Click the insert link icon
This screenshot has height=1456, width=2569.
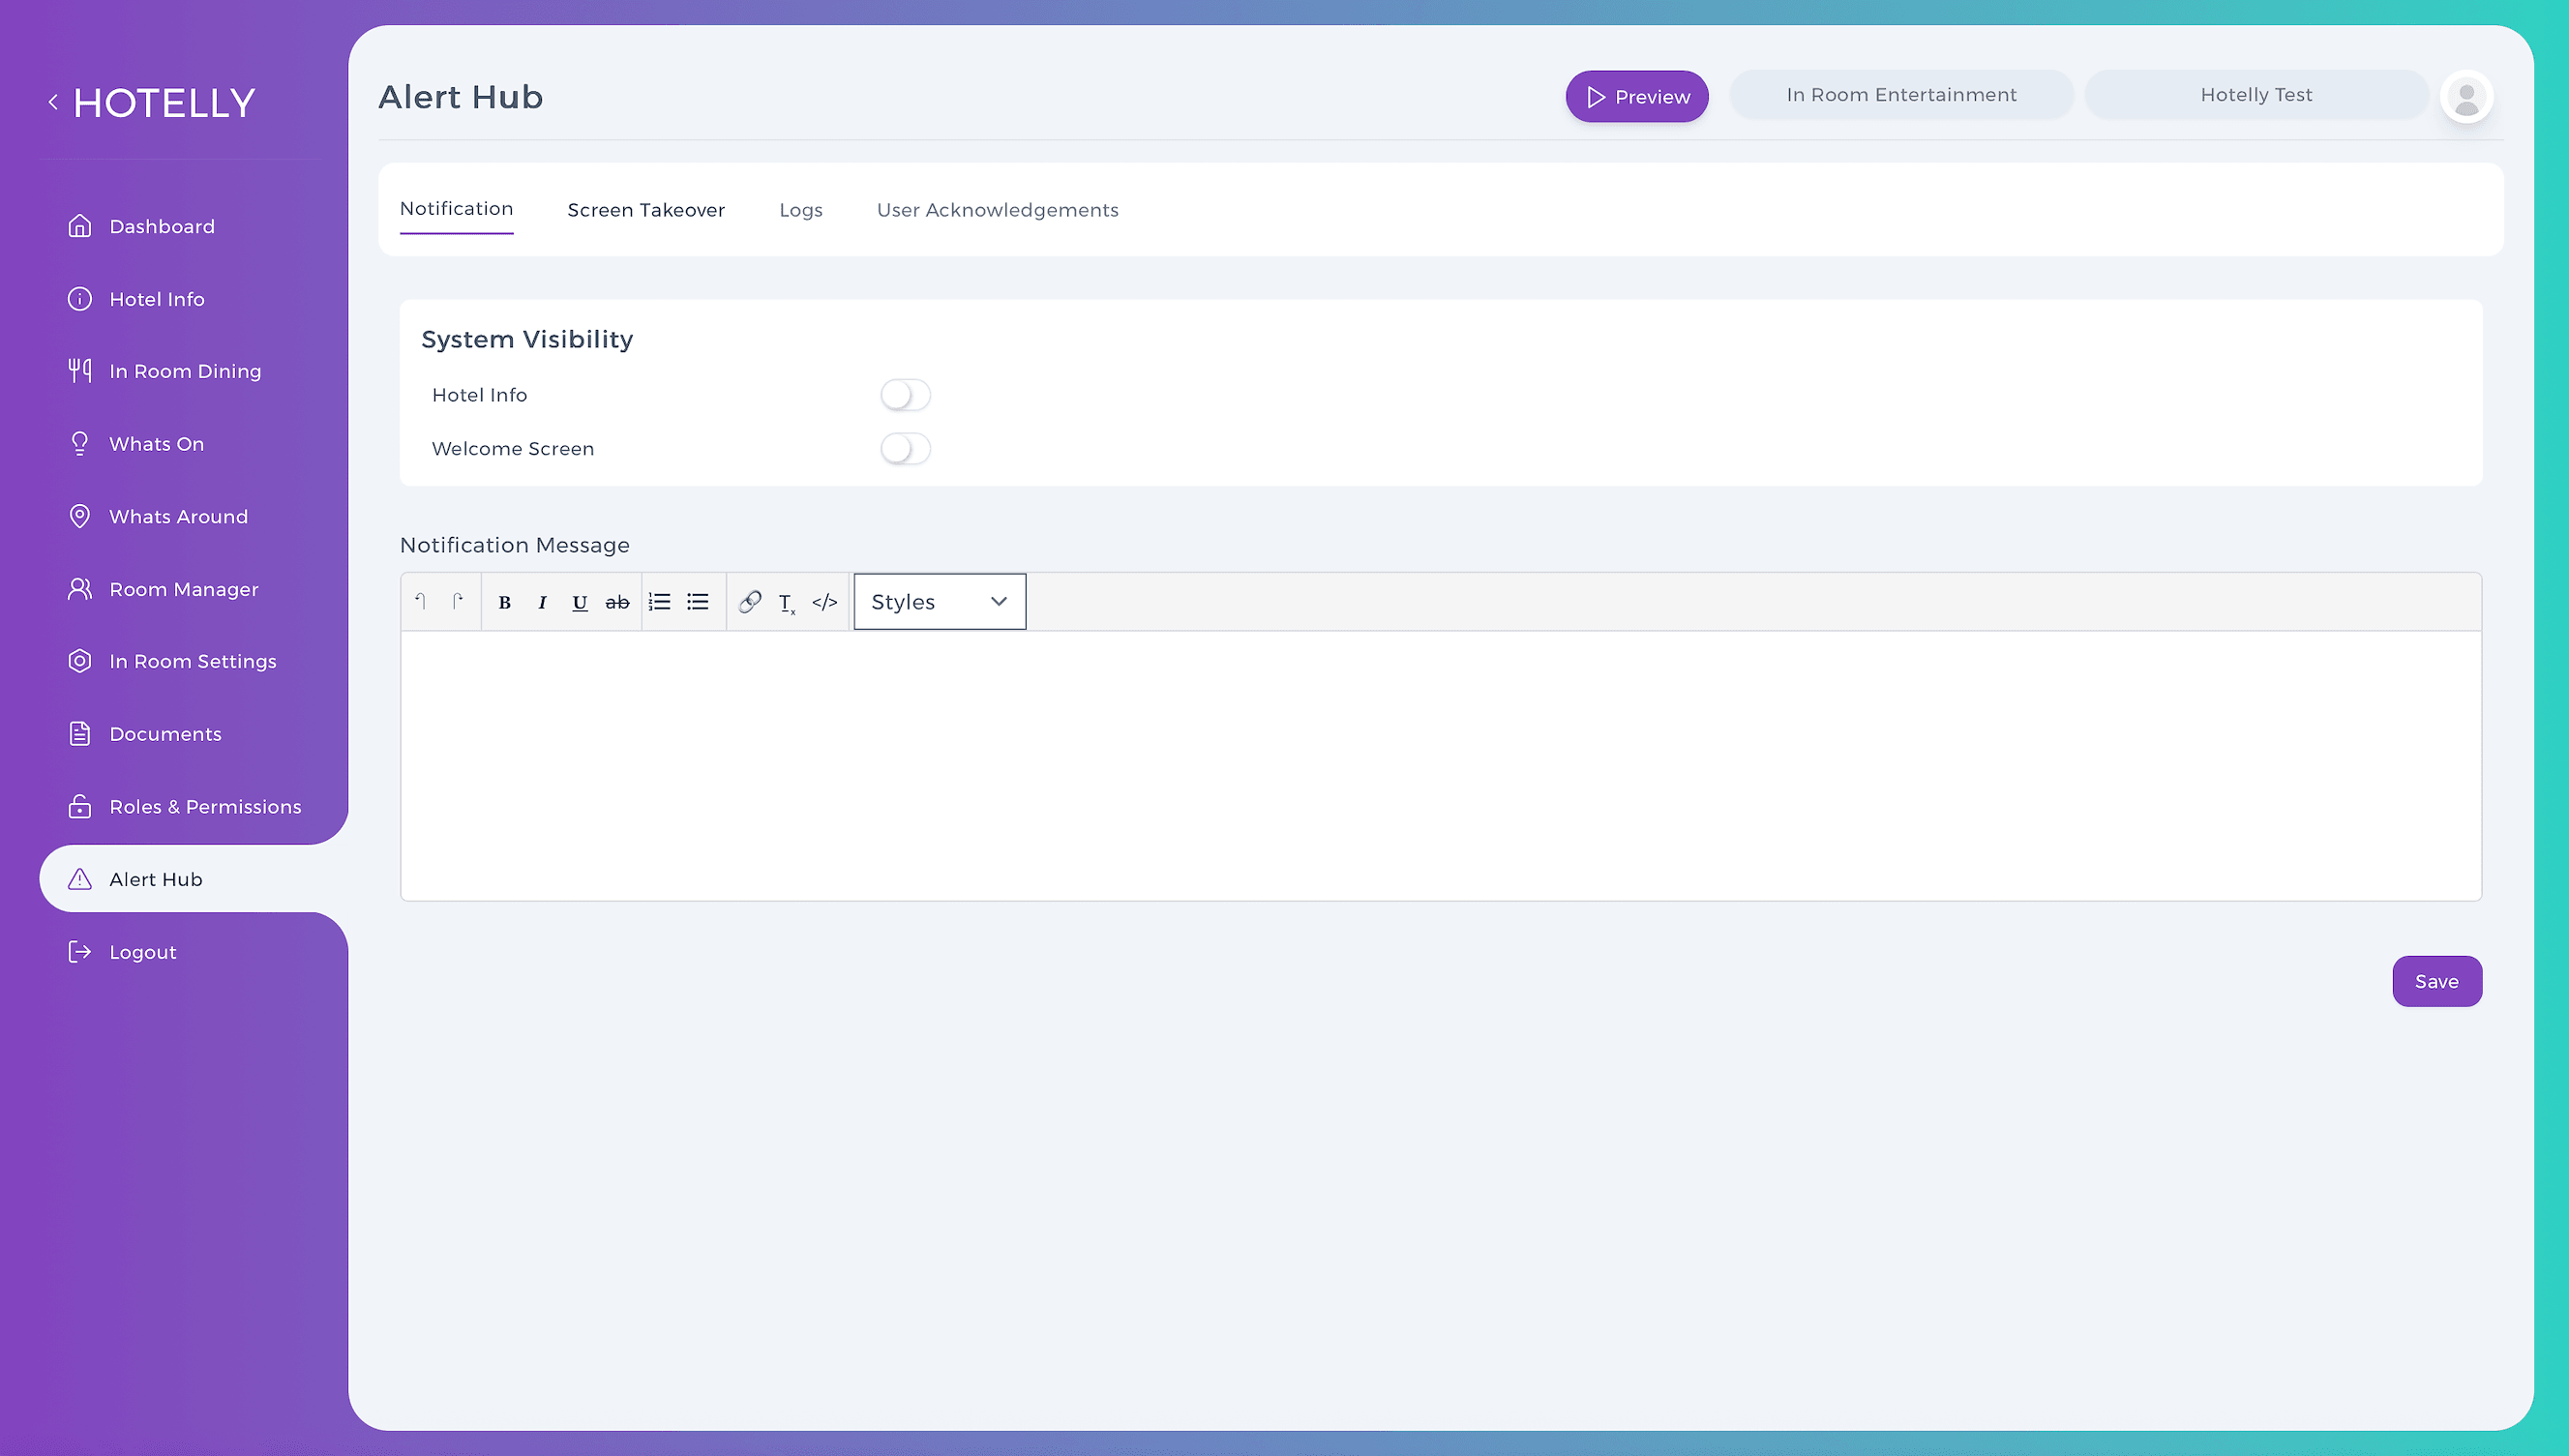pos(750,602)
